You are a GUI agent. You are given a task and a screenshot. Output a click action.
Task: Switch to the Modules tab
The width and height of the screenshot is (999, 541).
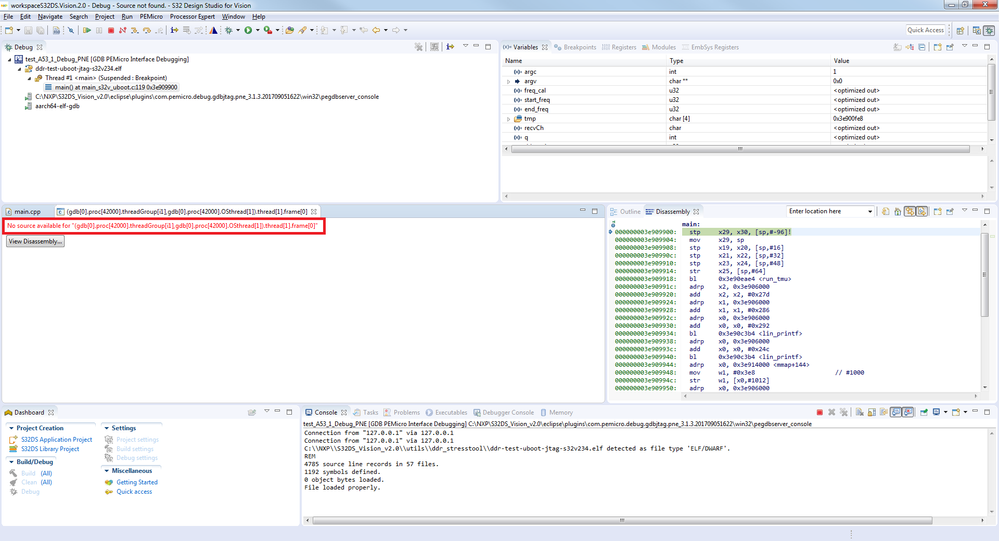point(659,47)
